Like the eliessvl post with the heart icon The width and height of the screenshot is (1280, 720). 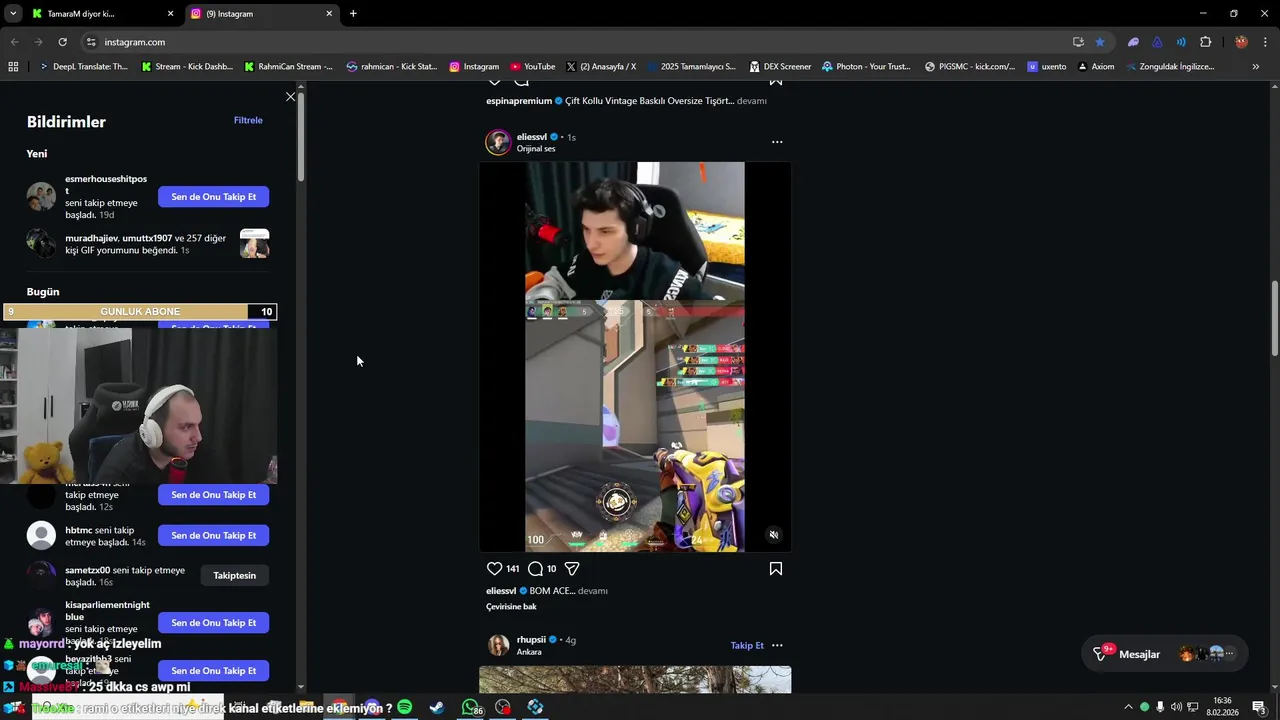point(494,568)
